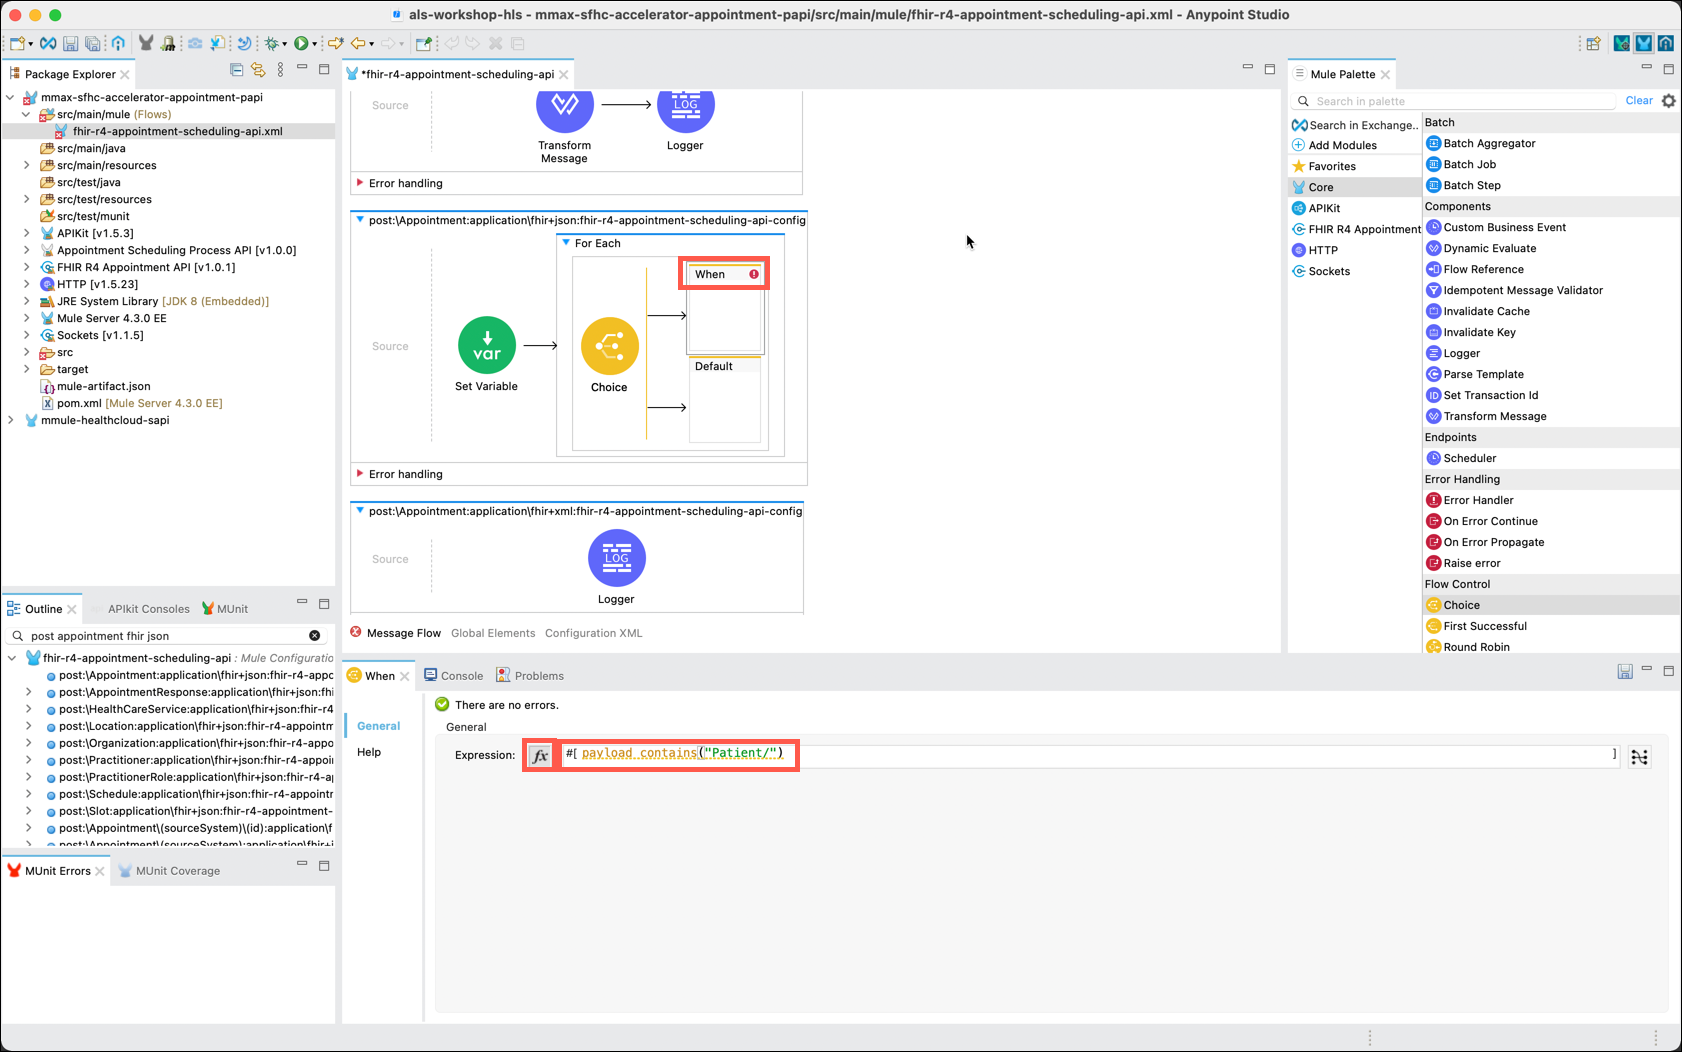Open the Problems tab
This screenshot has width=1682, height=1052.
[x=530, y=676]
